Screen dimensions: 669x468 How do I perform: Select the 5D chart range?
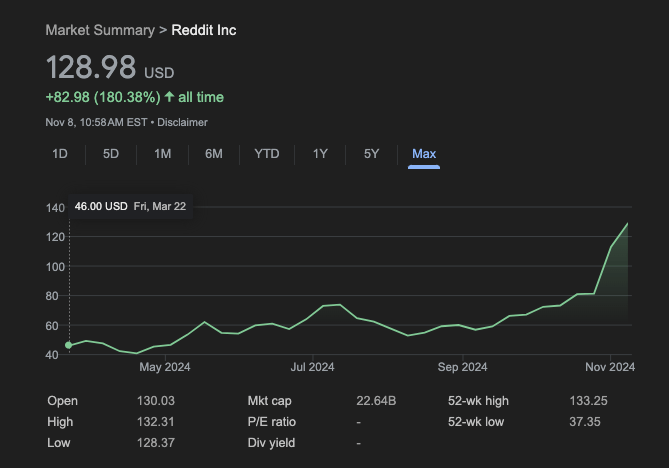pos(111,154)
